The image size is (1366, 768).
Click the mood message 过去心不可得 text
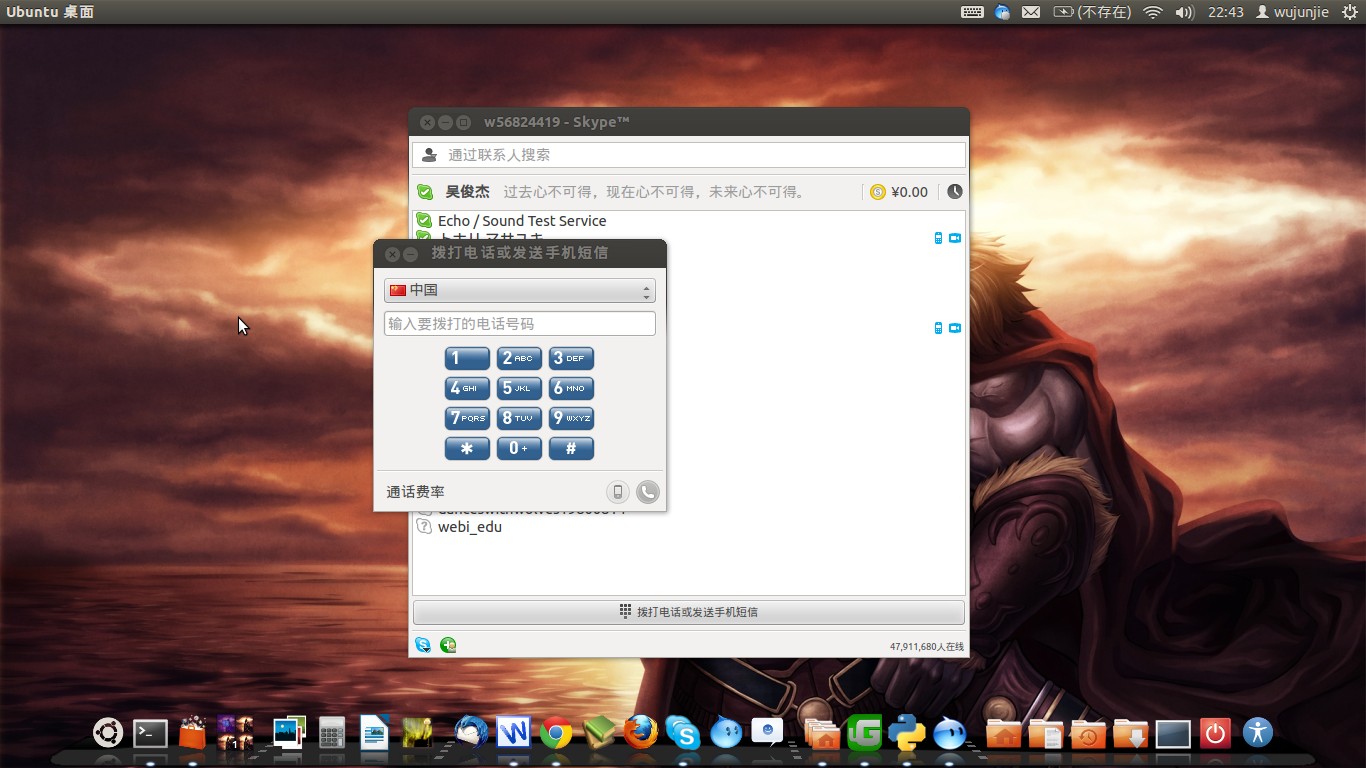point(655,192)
